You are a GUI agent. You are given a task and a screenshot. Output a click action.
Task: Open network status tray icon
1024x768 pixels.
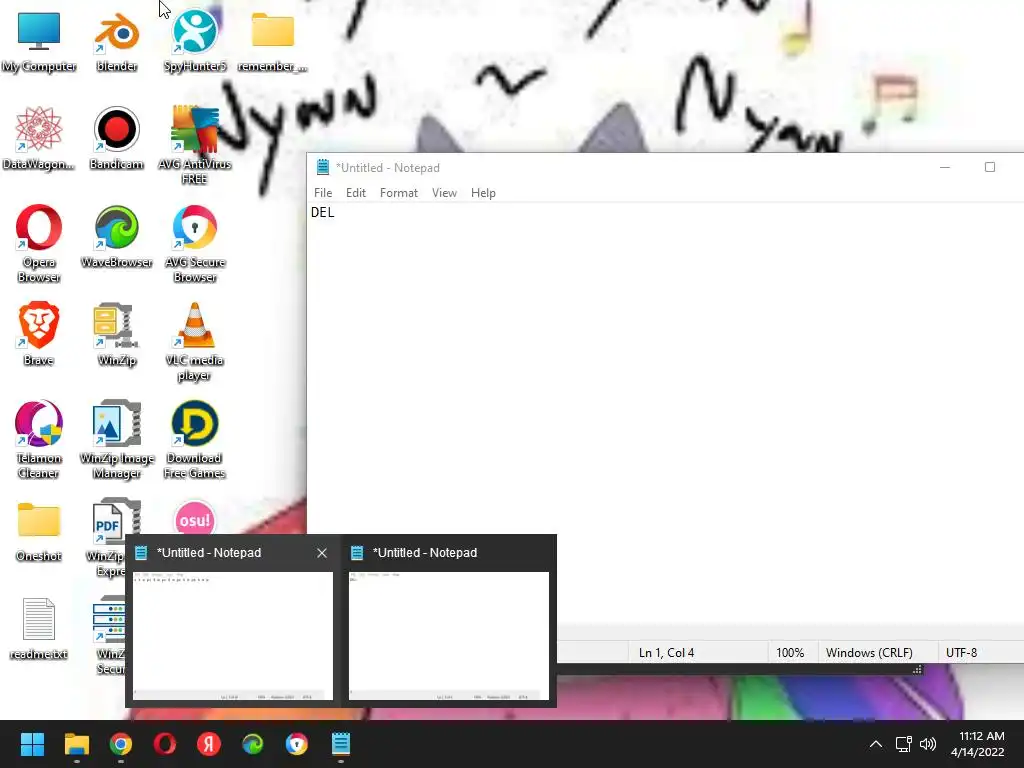(x=903, y=744)
